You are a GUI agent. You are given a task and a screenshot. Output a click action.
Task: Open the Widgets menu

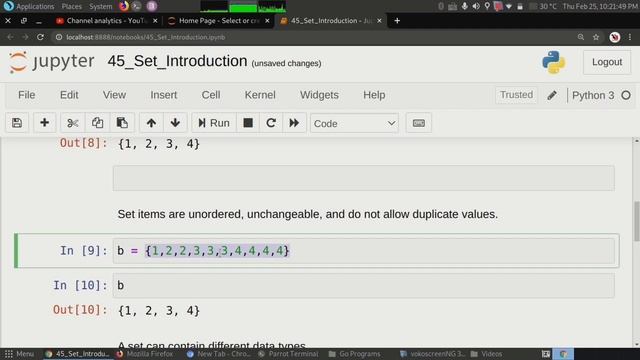[319, 95]
